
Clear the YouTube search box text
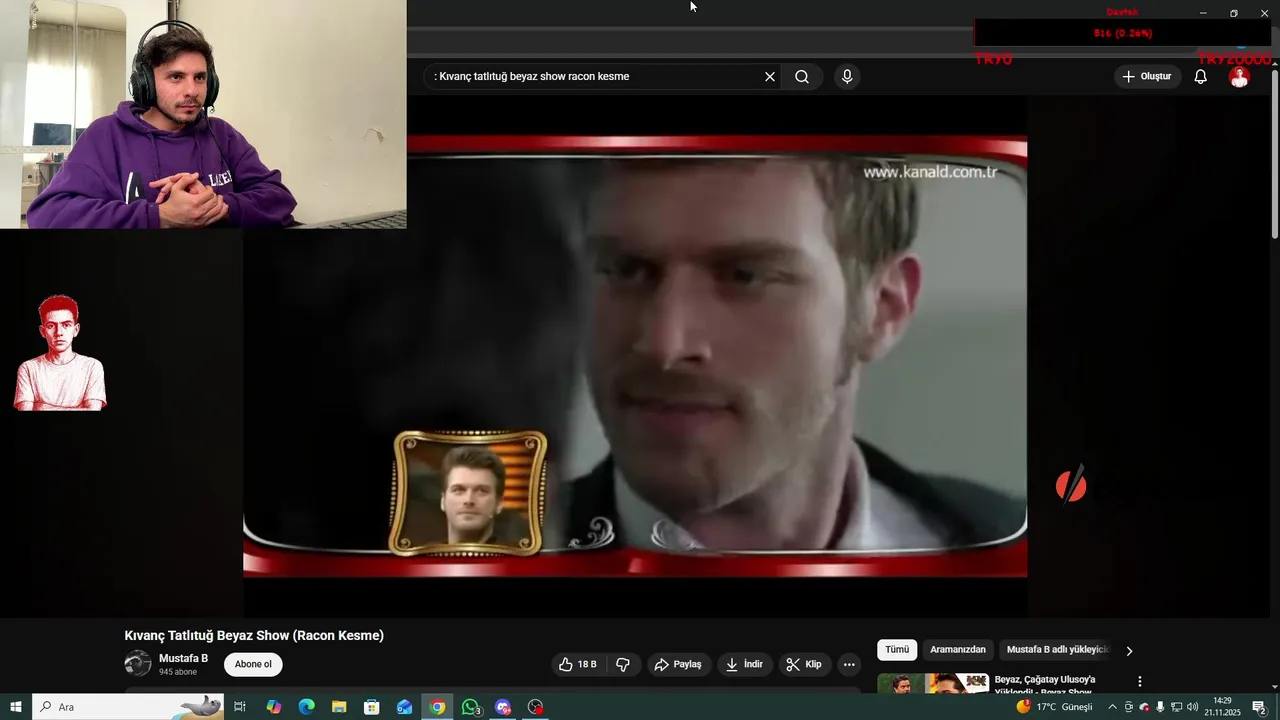click(x=770, y=76)
